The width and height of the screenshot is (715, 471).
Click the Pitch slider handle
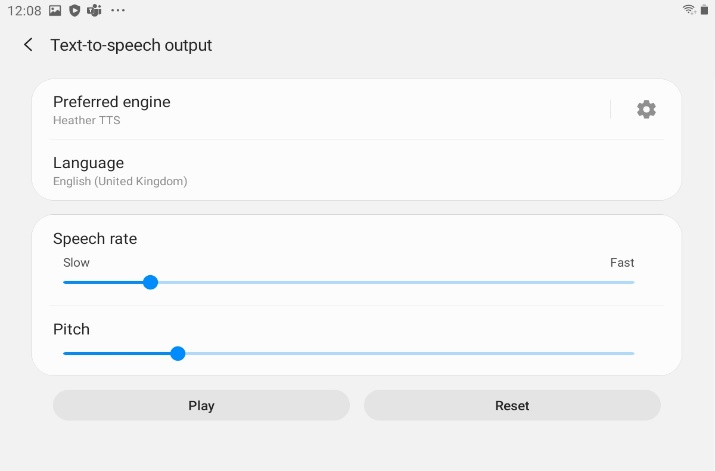[x=178, y=353]
